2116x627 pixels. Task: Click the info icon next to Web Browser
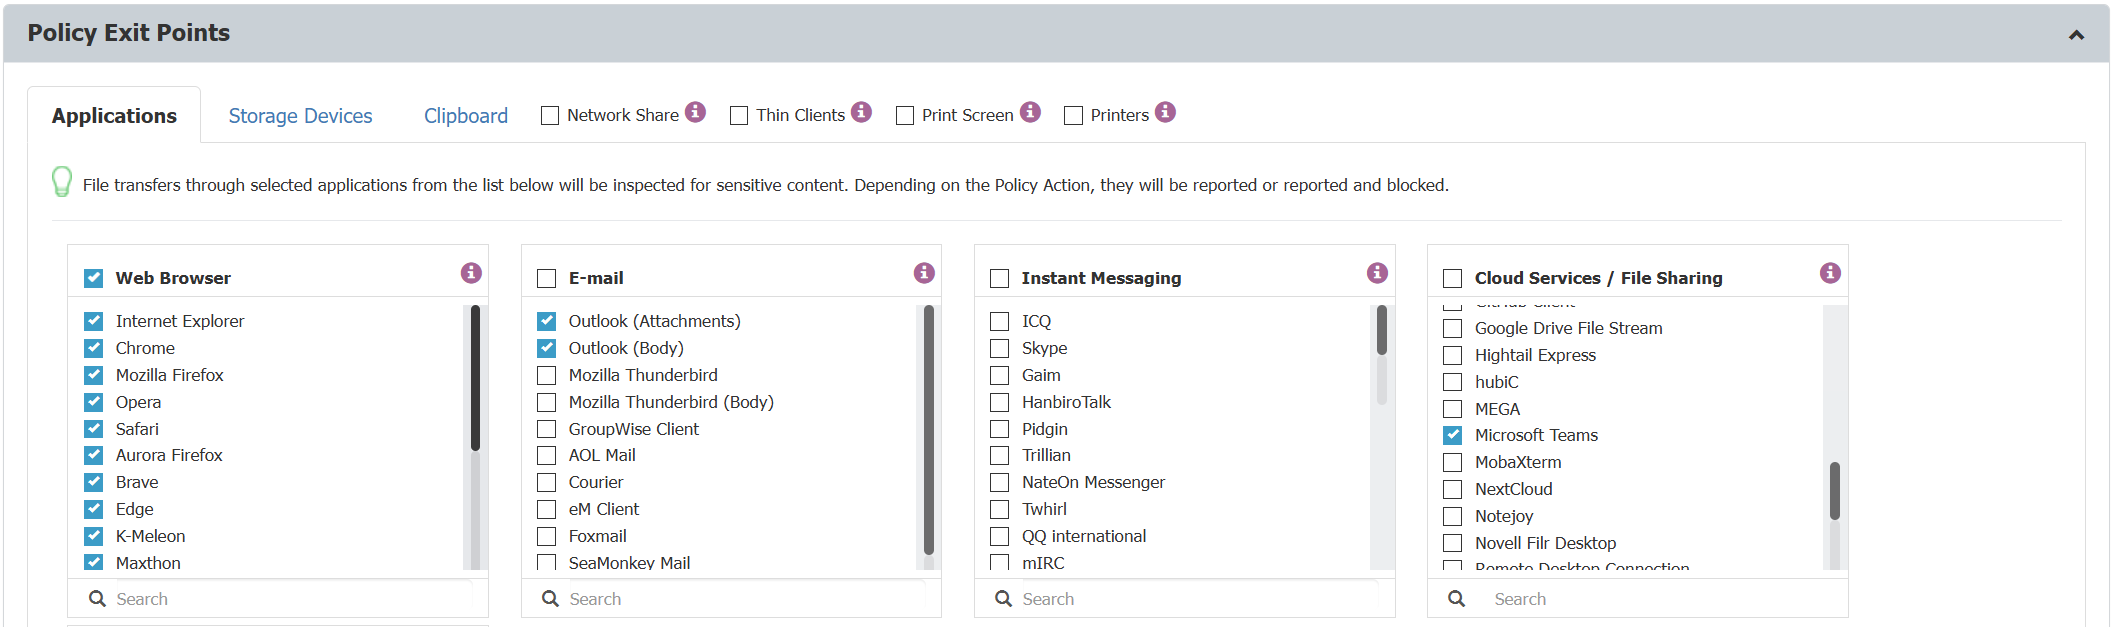point(470,272)
